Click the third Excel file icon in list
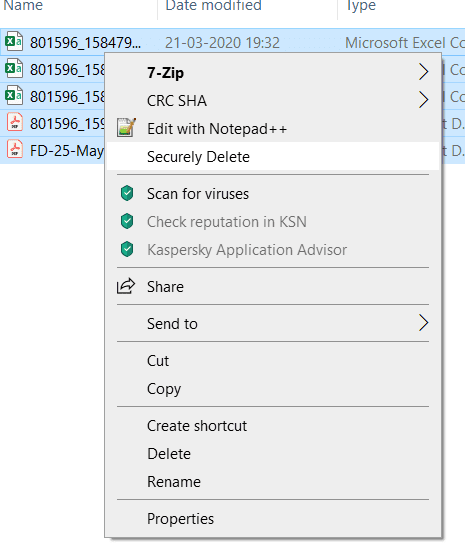Screen dimensions: 465x556 14,96
